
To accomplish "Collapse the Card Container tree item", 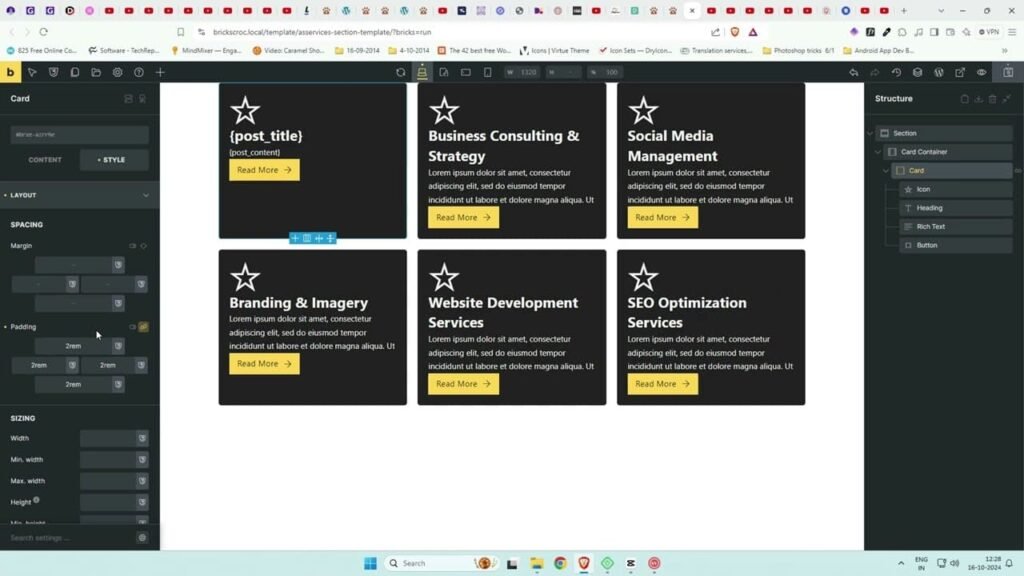I will 878,152.
